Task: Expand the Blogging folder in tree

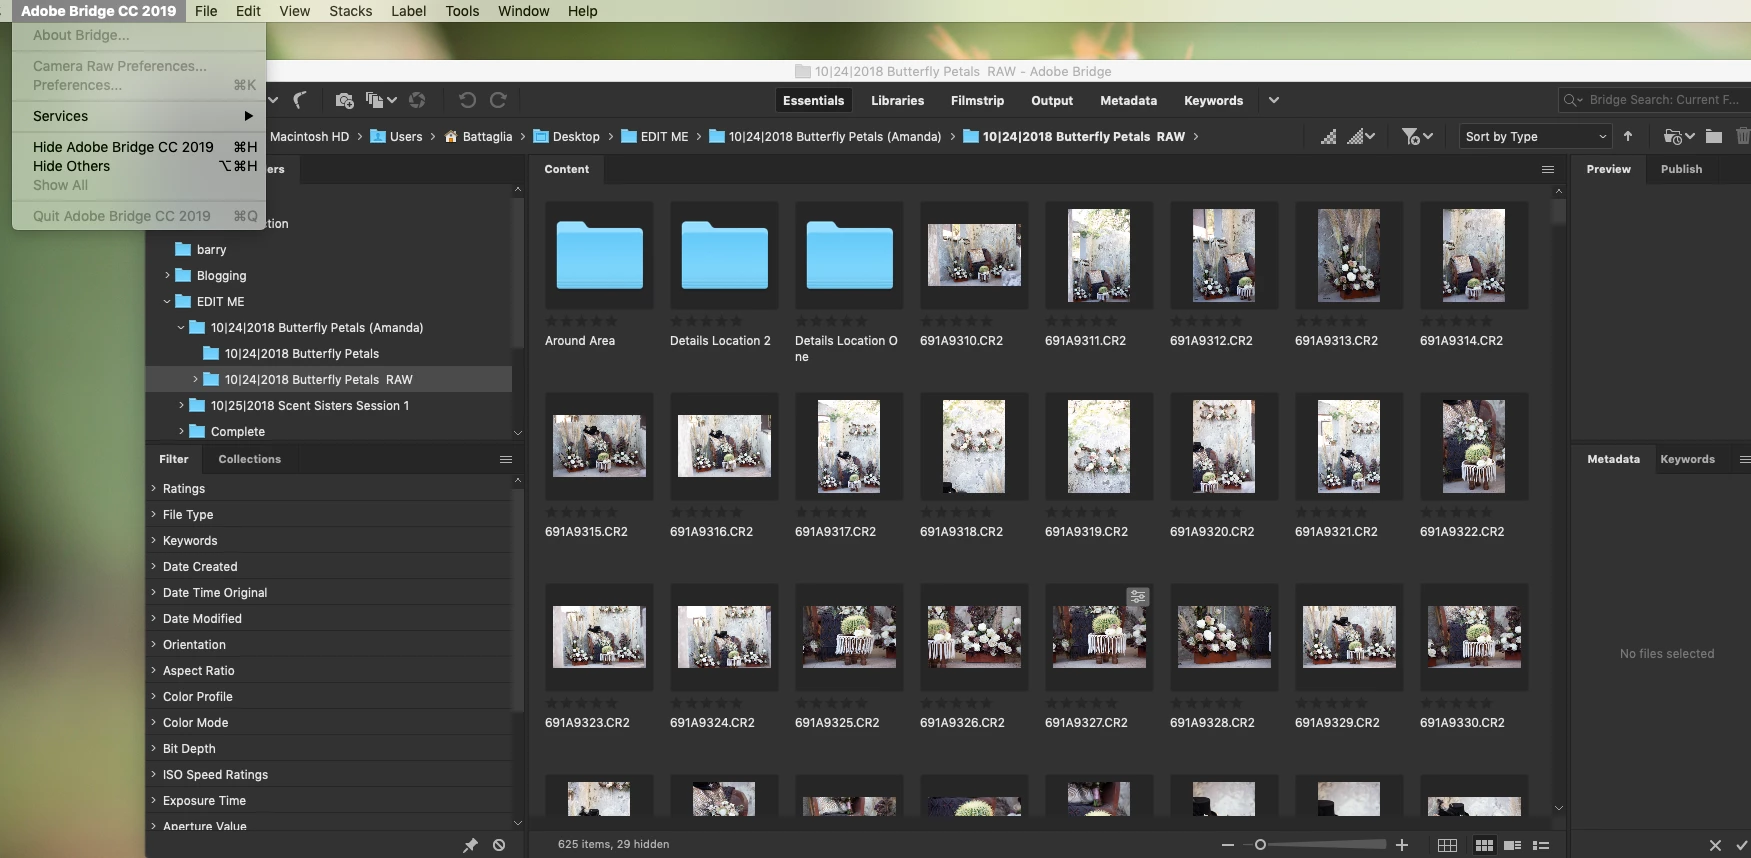Action: point(167,275)
